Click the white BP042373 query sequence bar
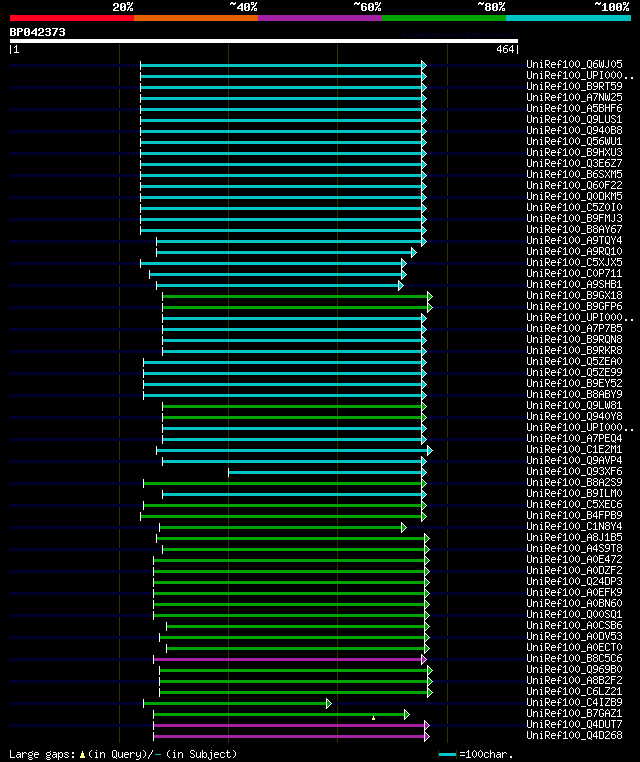The height and width of the screenshot is (762, 640). [264, 41]
